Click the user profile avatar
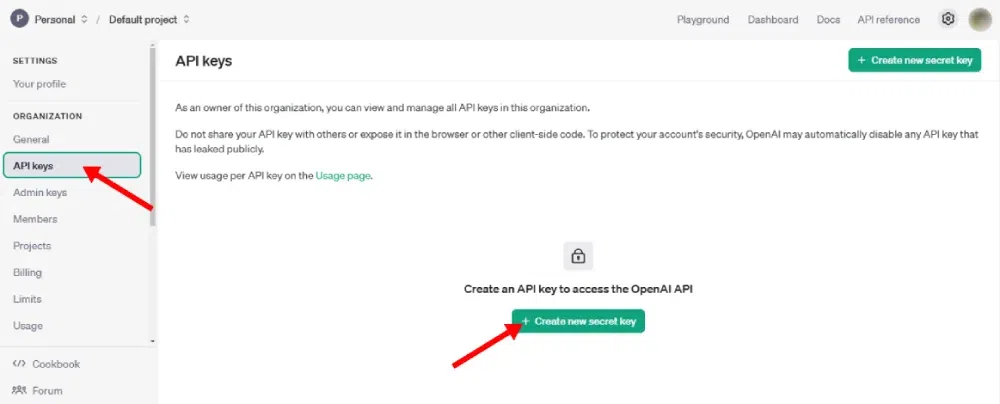Screen dimensions: 1000x404 tap(980, 19)
